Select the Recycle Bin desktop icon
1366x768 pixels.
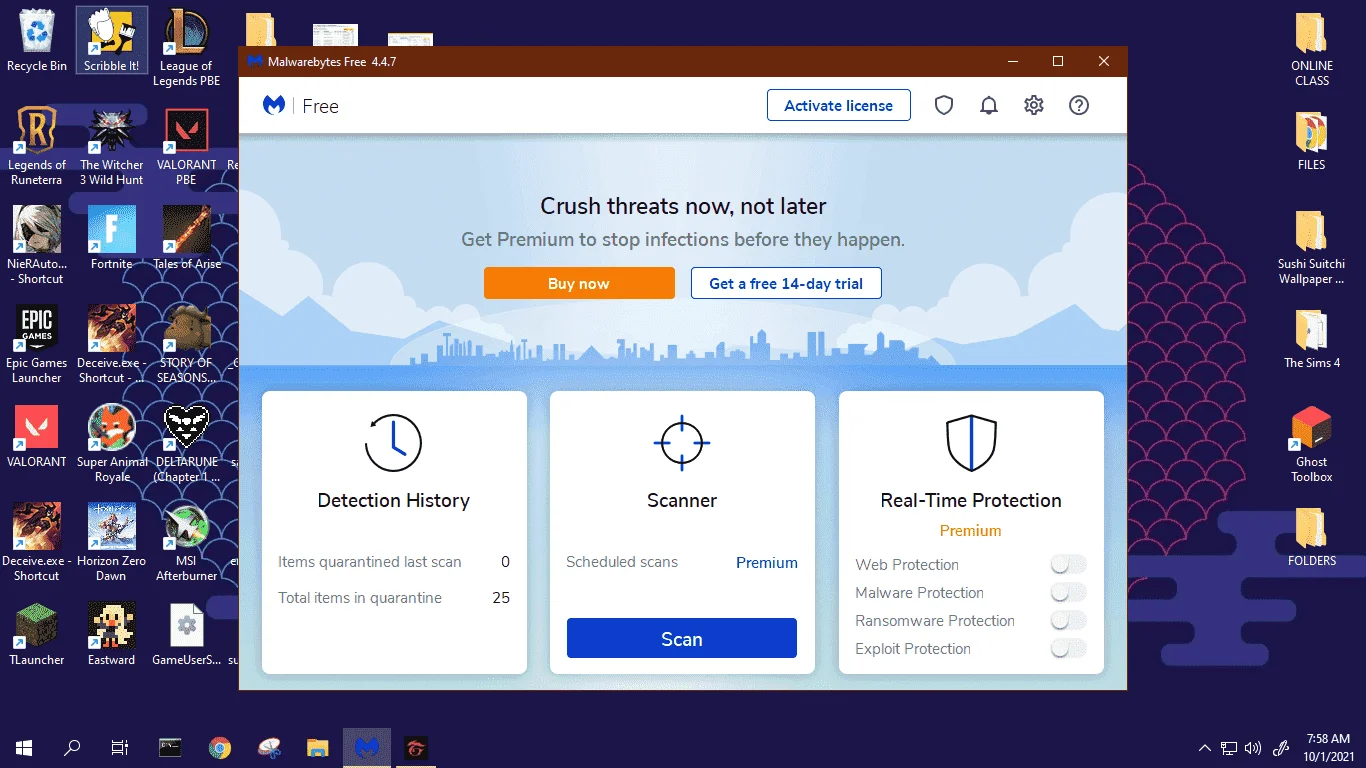(x=37, y=41)
